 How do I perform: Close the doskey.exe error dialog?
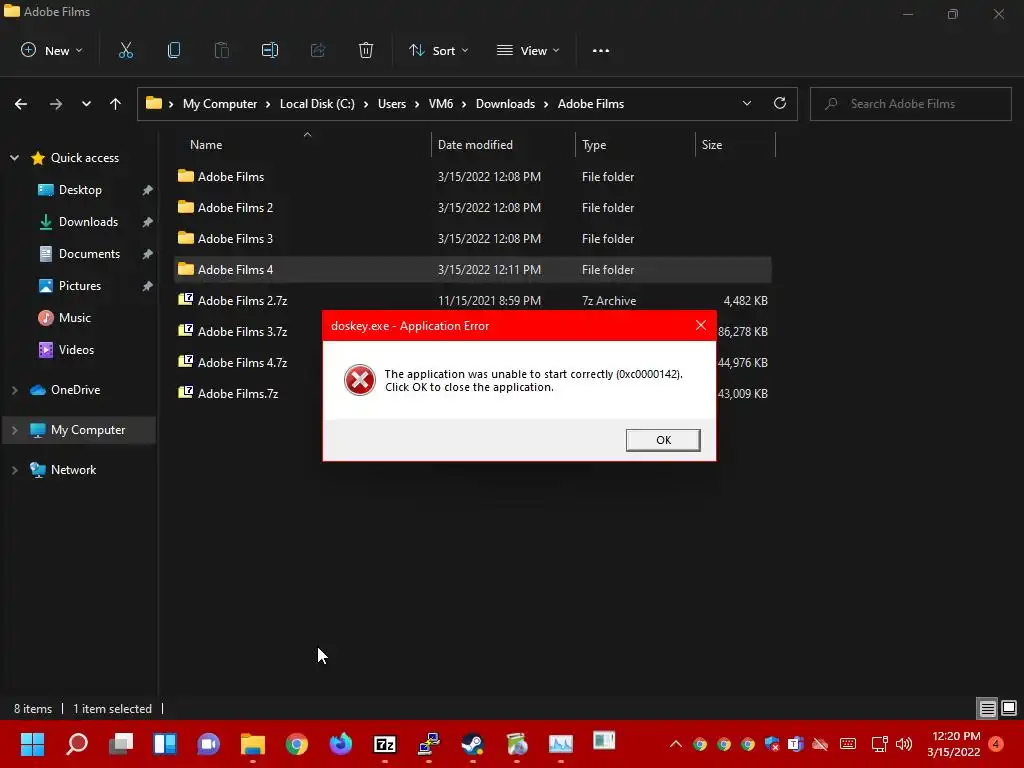click(701, 325)
